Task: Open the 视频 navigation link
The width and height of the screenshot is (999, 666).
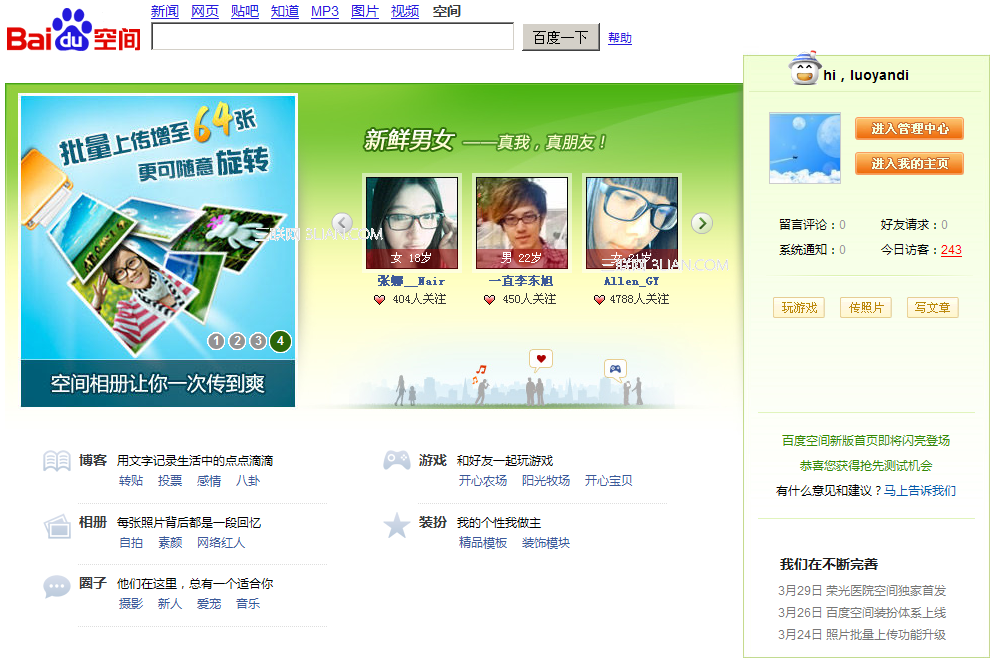Action: (405, 11)
